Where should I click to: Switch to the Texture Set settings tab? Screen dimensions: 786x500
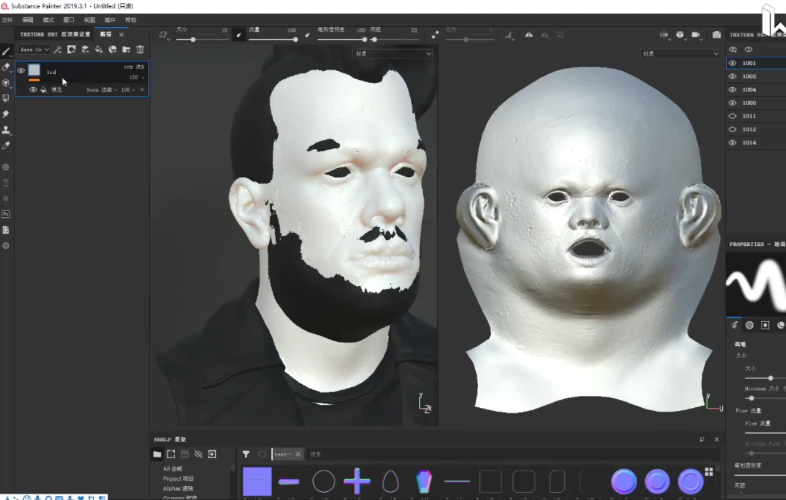tap(55, 34)
